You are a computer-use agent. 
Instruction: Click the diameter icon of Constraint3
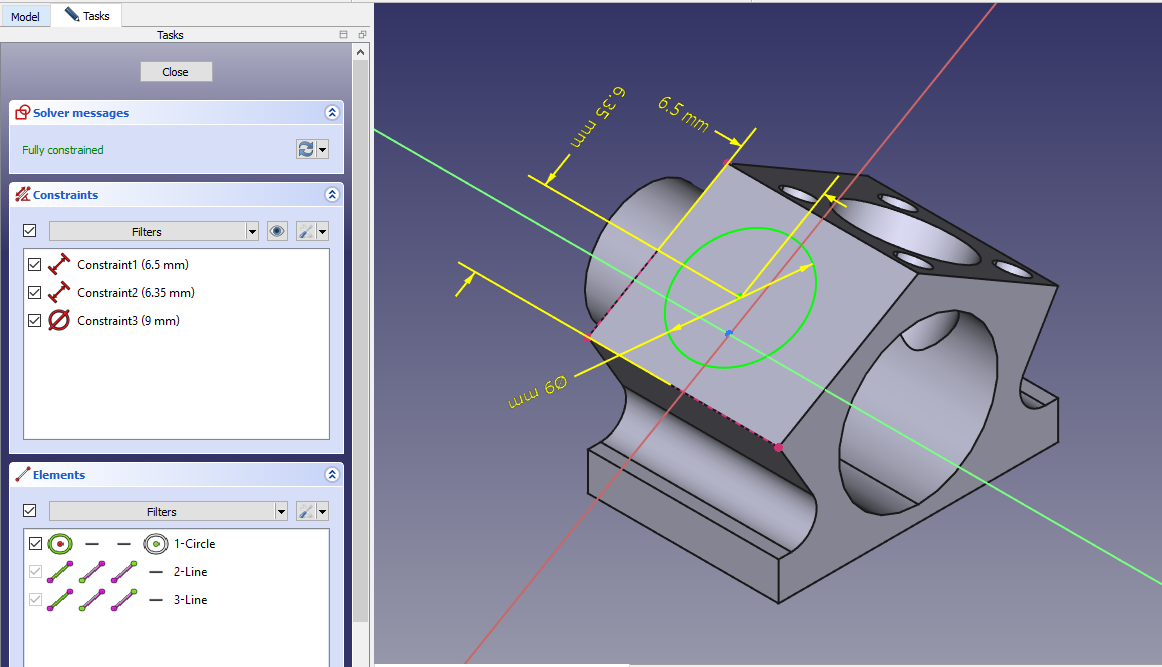(59, 321)
